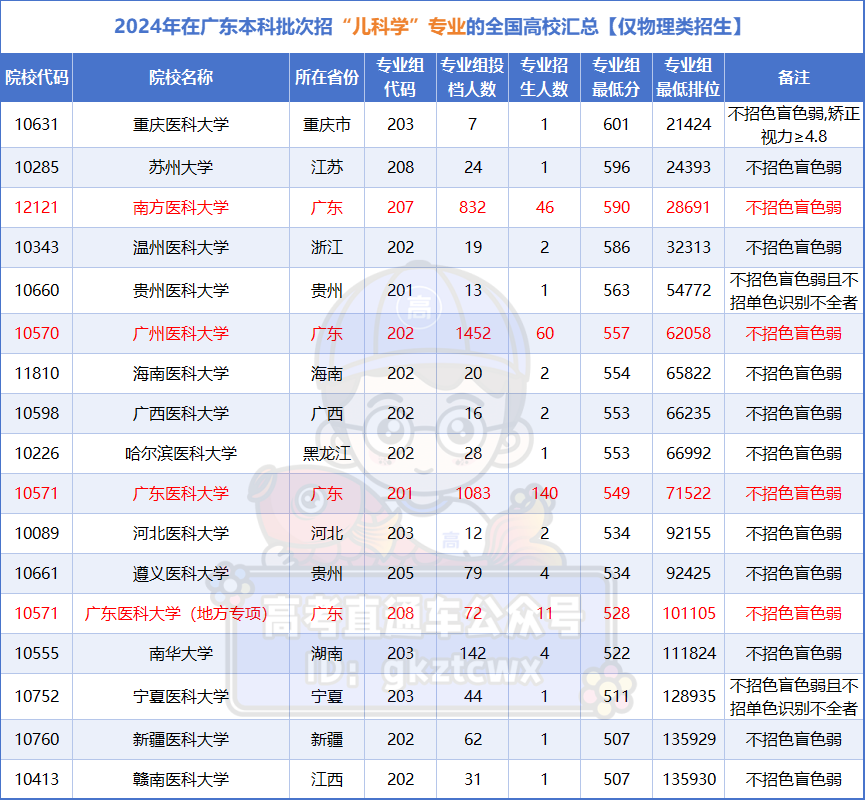Click the 哈尔滨医科大学 cell

[180, 454]
